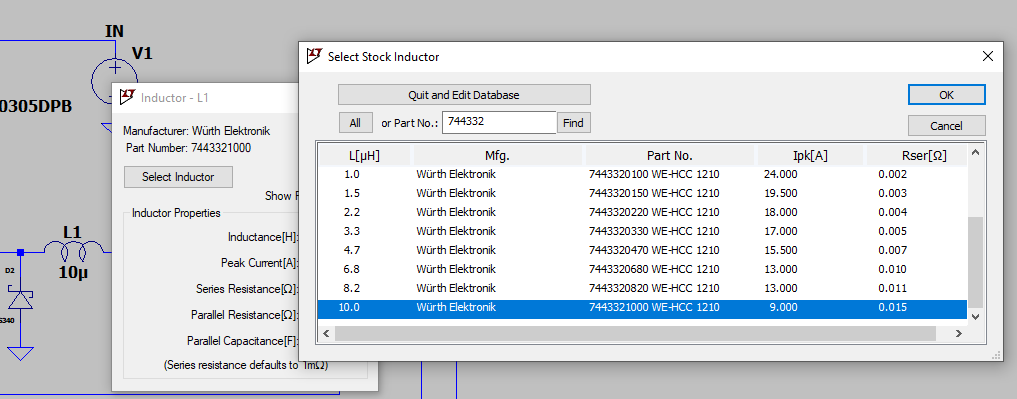The image size is (1017, 399).
Task: Click inductance value 6.8 in list
Action: (352, 269)
